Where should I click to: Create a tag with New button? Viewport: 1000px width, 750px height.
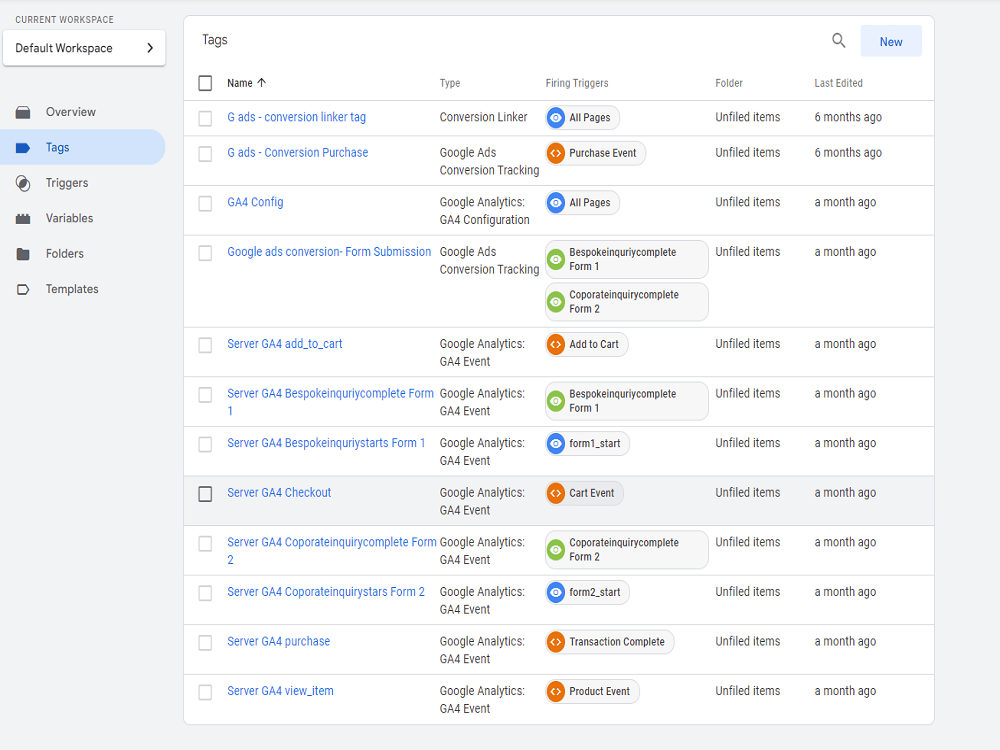[x=891, y=41]
